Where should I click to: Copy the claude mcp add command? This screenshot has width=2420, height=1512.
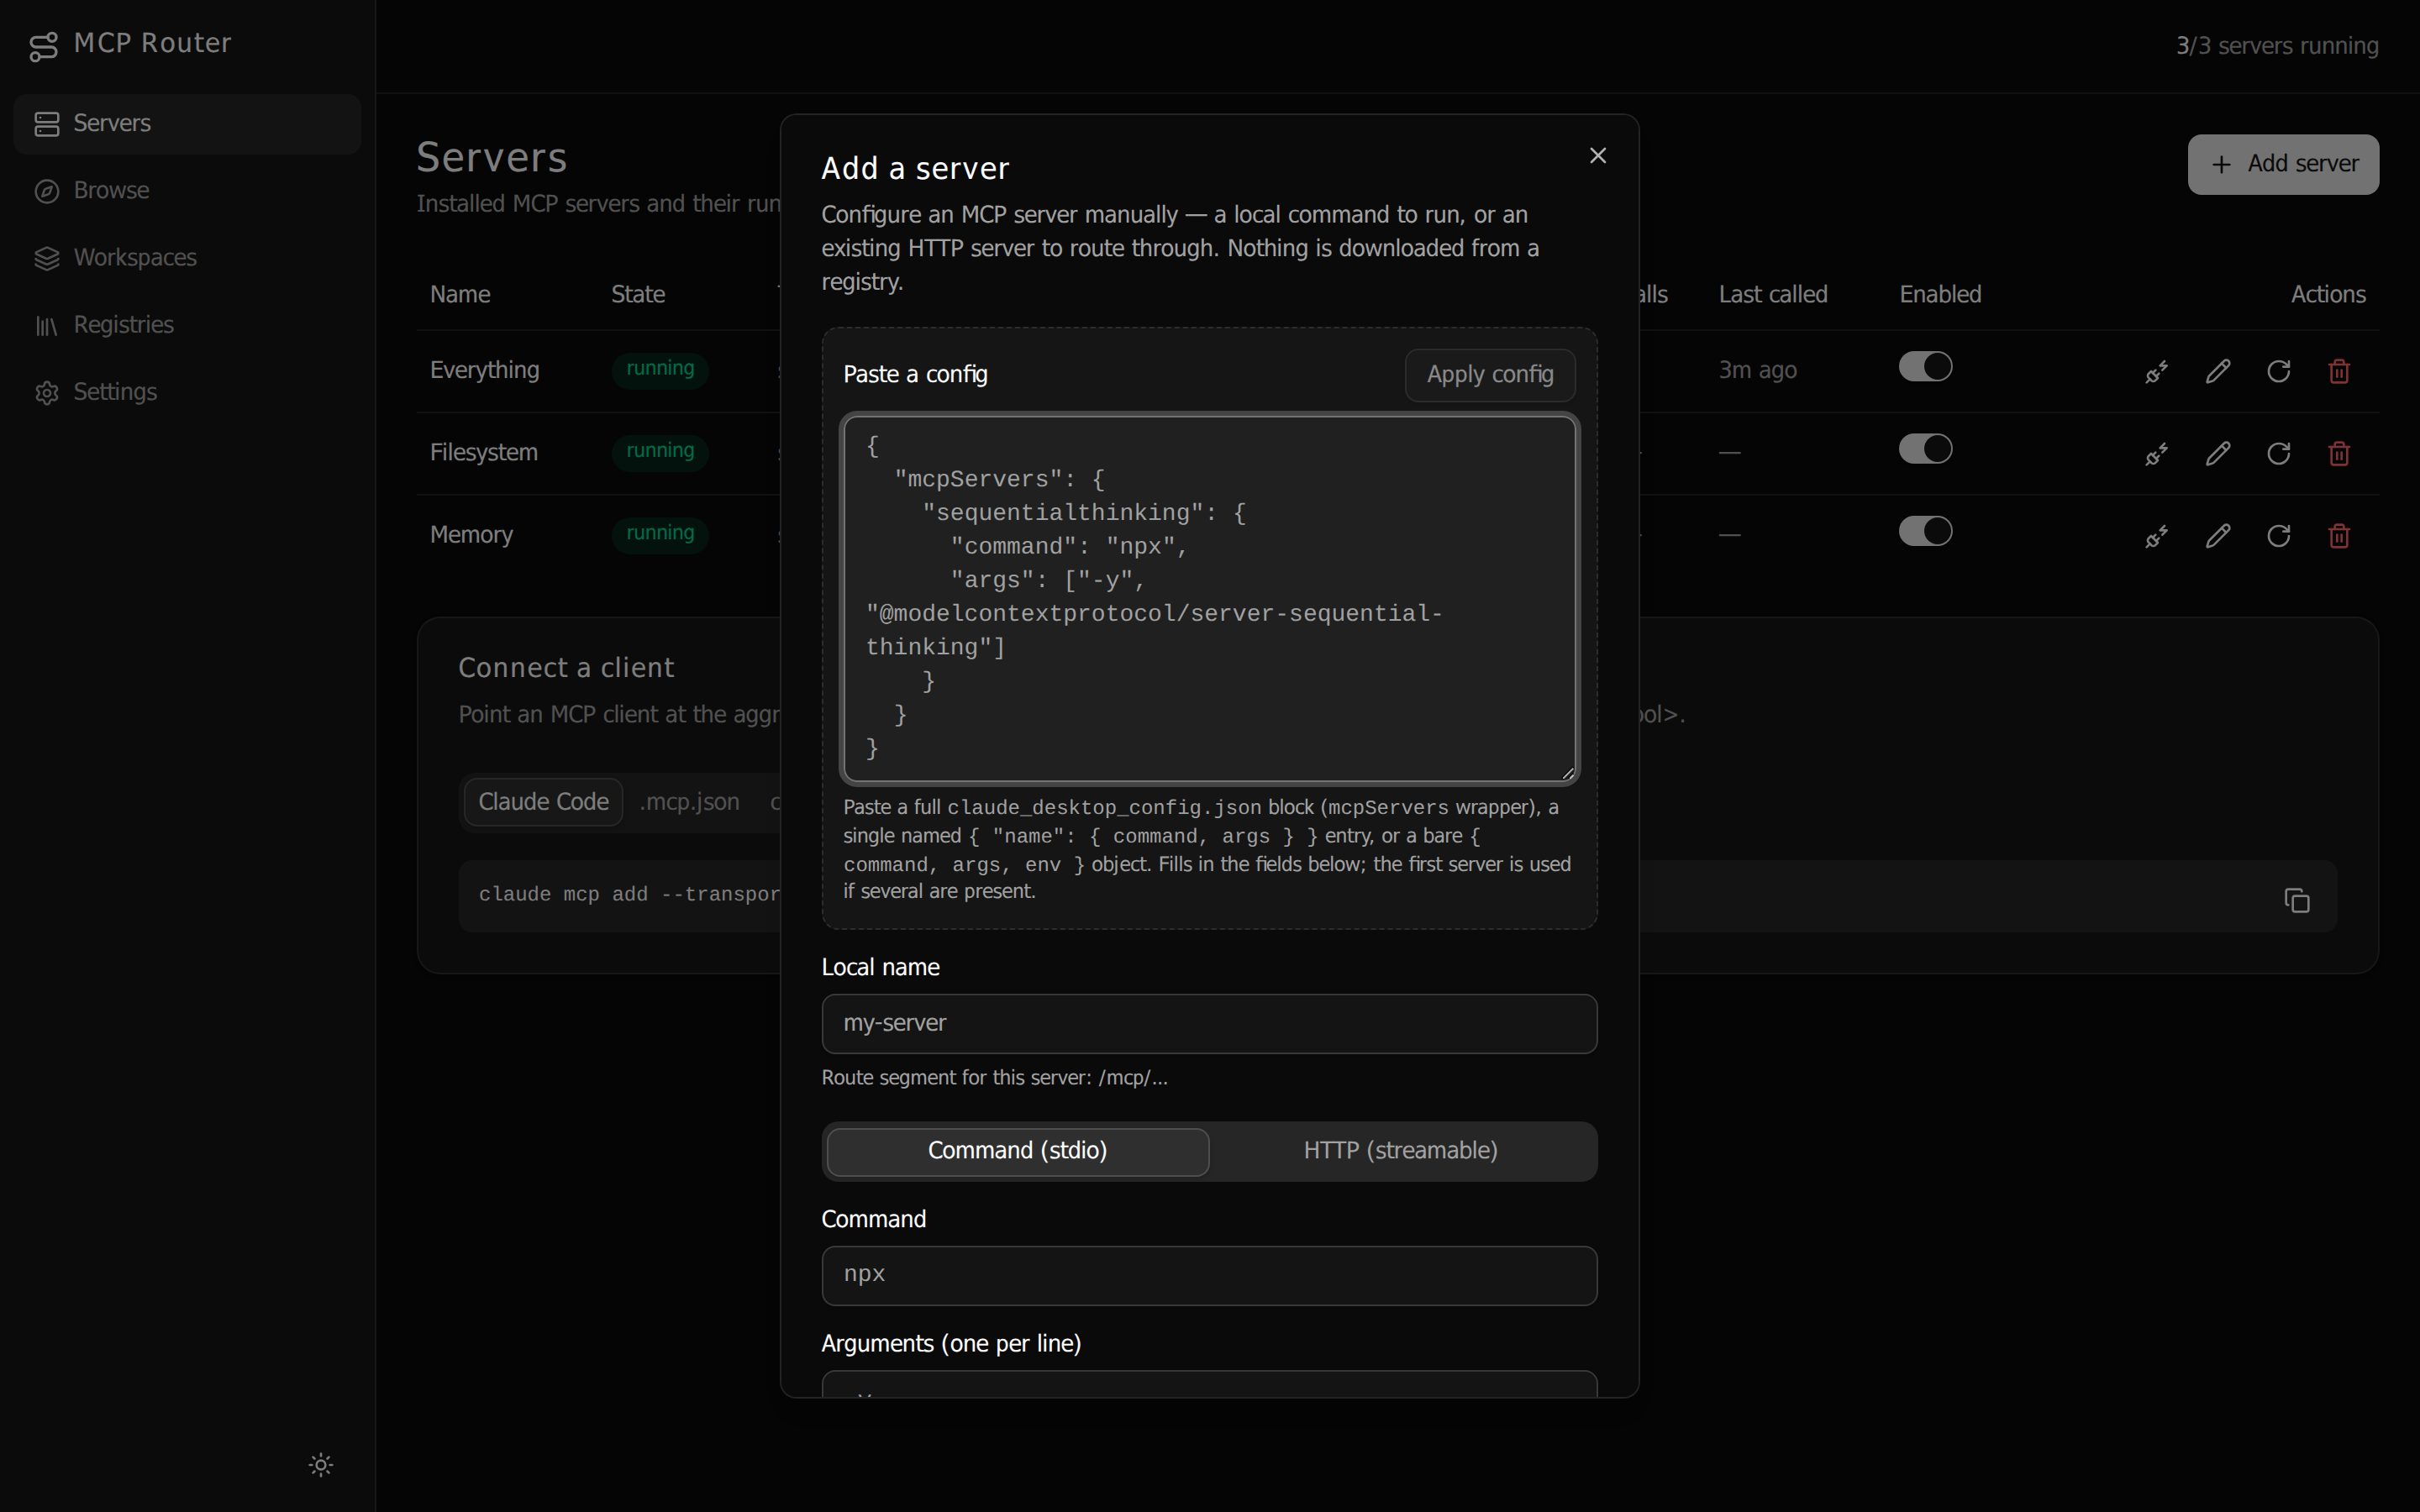(2297, 901)
